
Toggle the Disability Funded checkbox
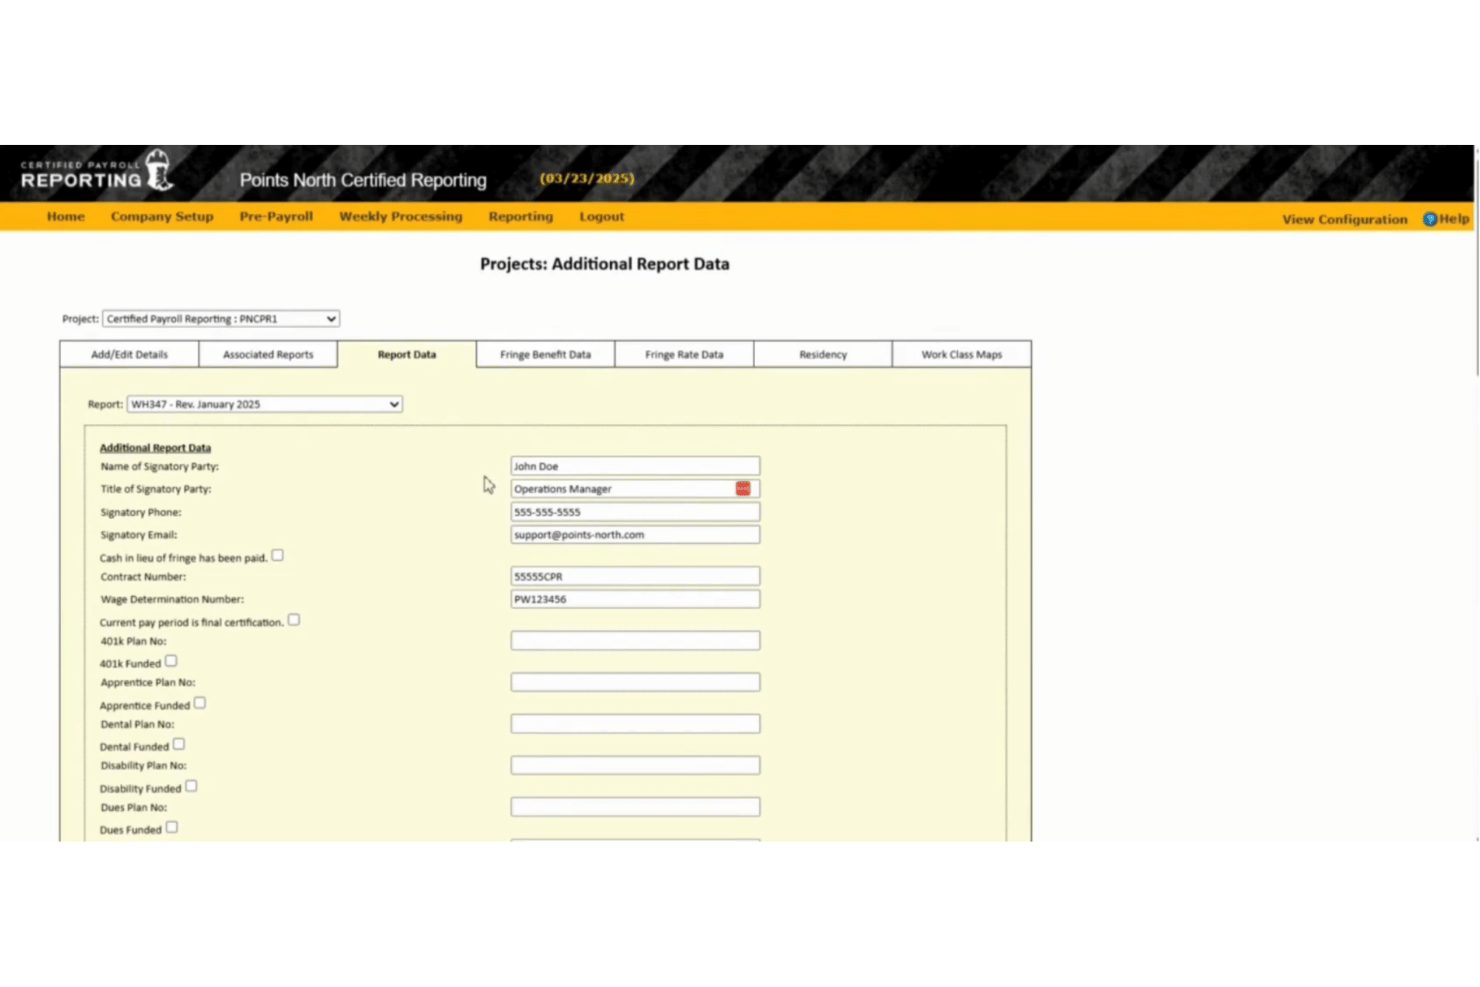click(x=191, y=786)
